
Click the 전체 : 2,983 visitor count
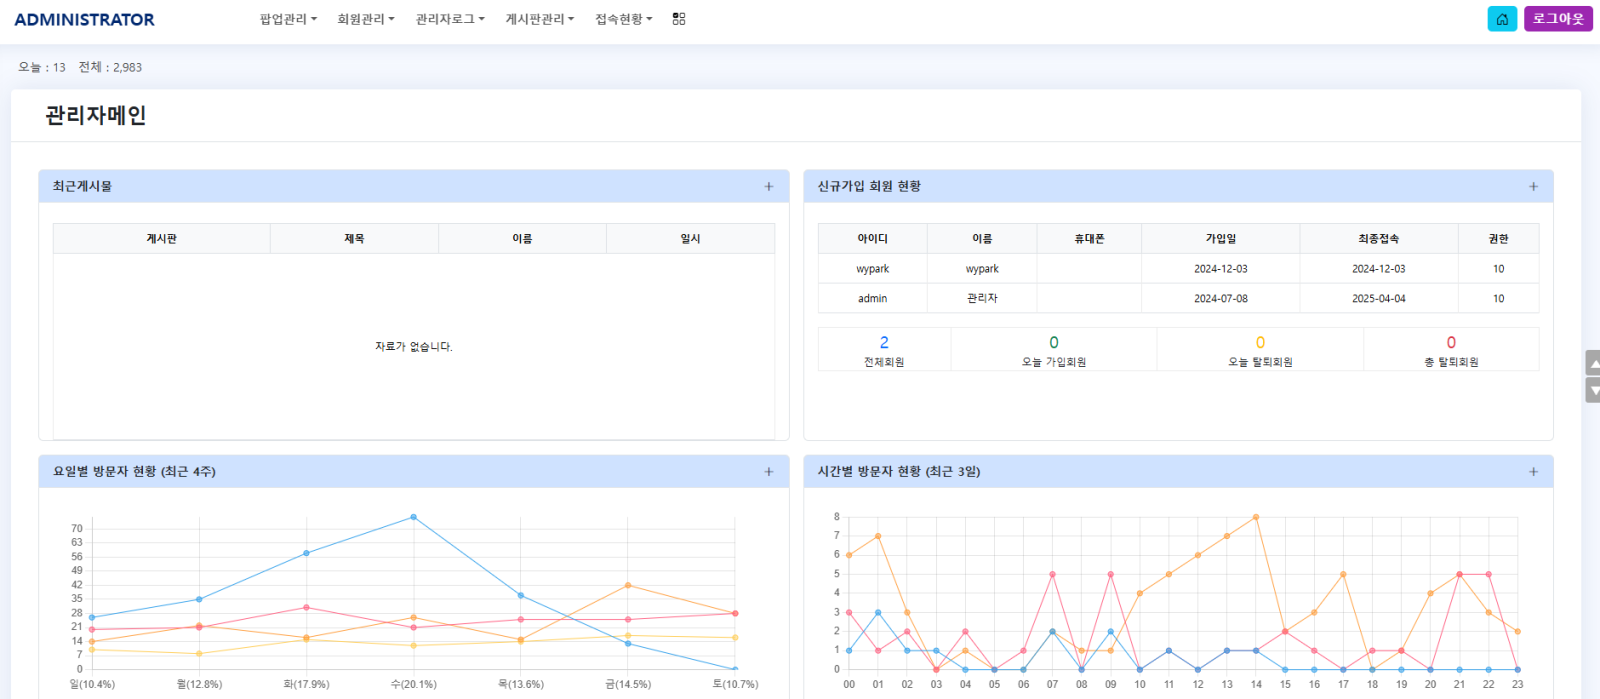click(110, 67)
